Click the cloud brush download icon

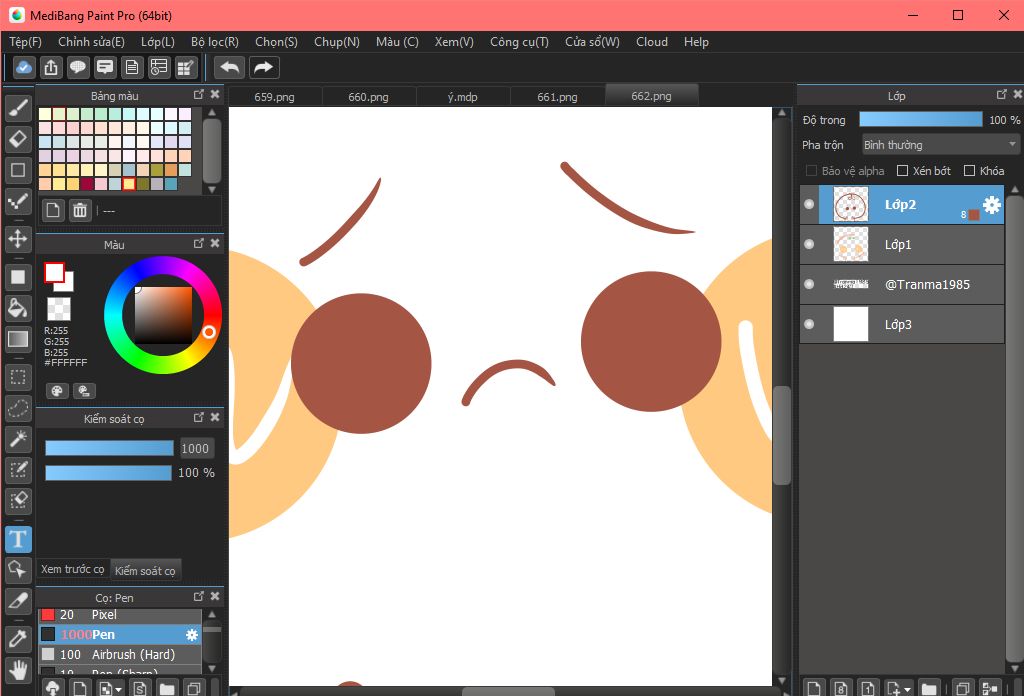(x=54, y=688)
